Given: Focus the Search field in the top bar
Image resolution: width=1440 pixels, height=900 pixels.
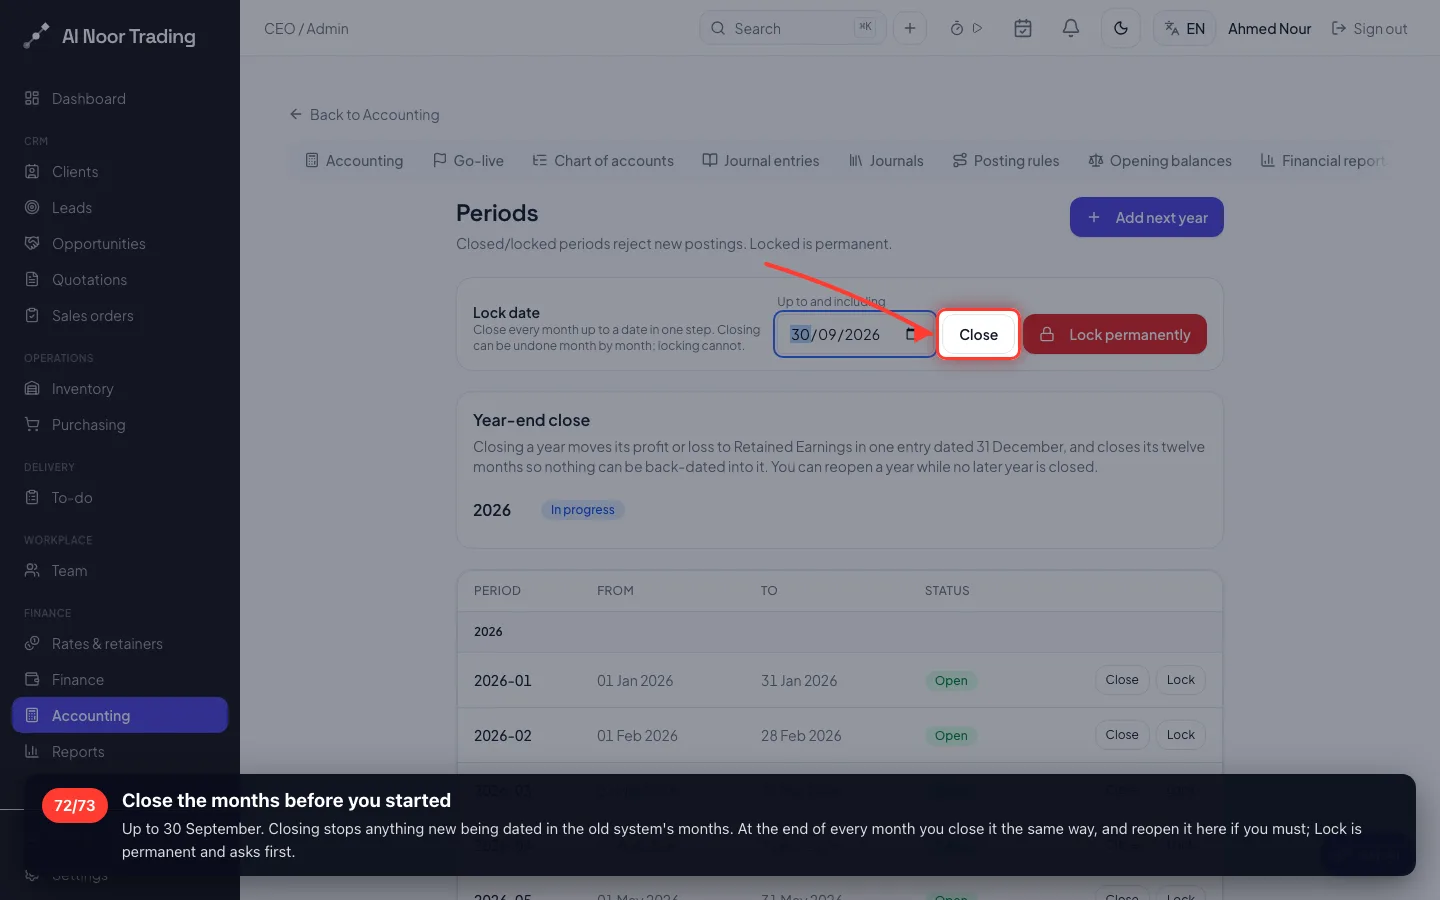Looking at the screenshot, I should click(x=793, y=29).
